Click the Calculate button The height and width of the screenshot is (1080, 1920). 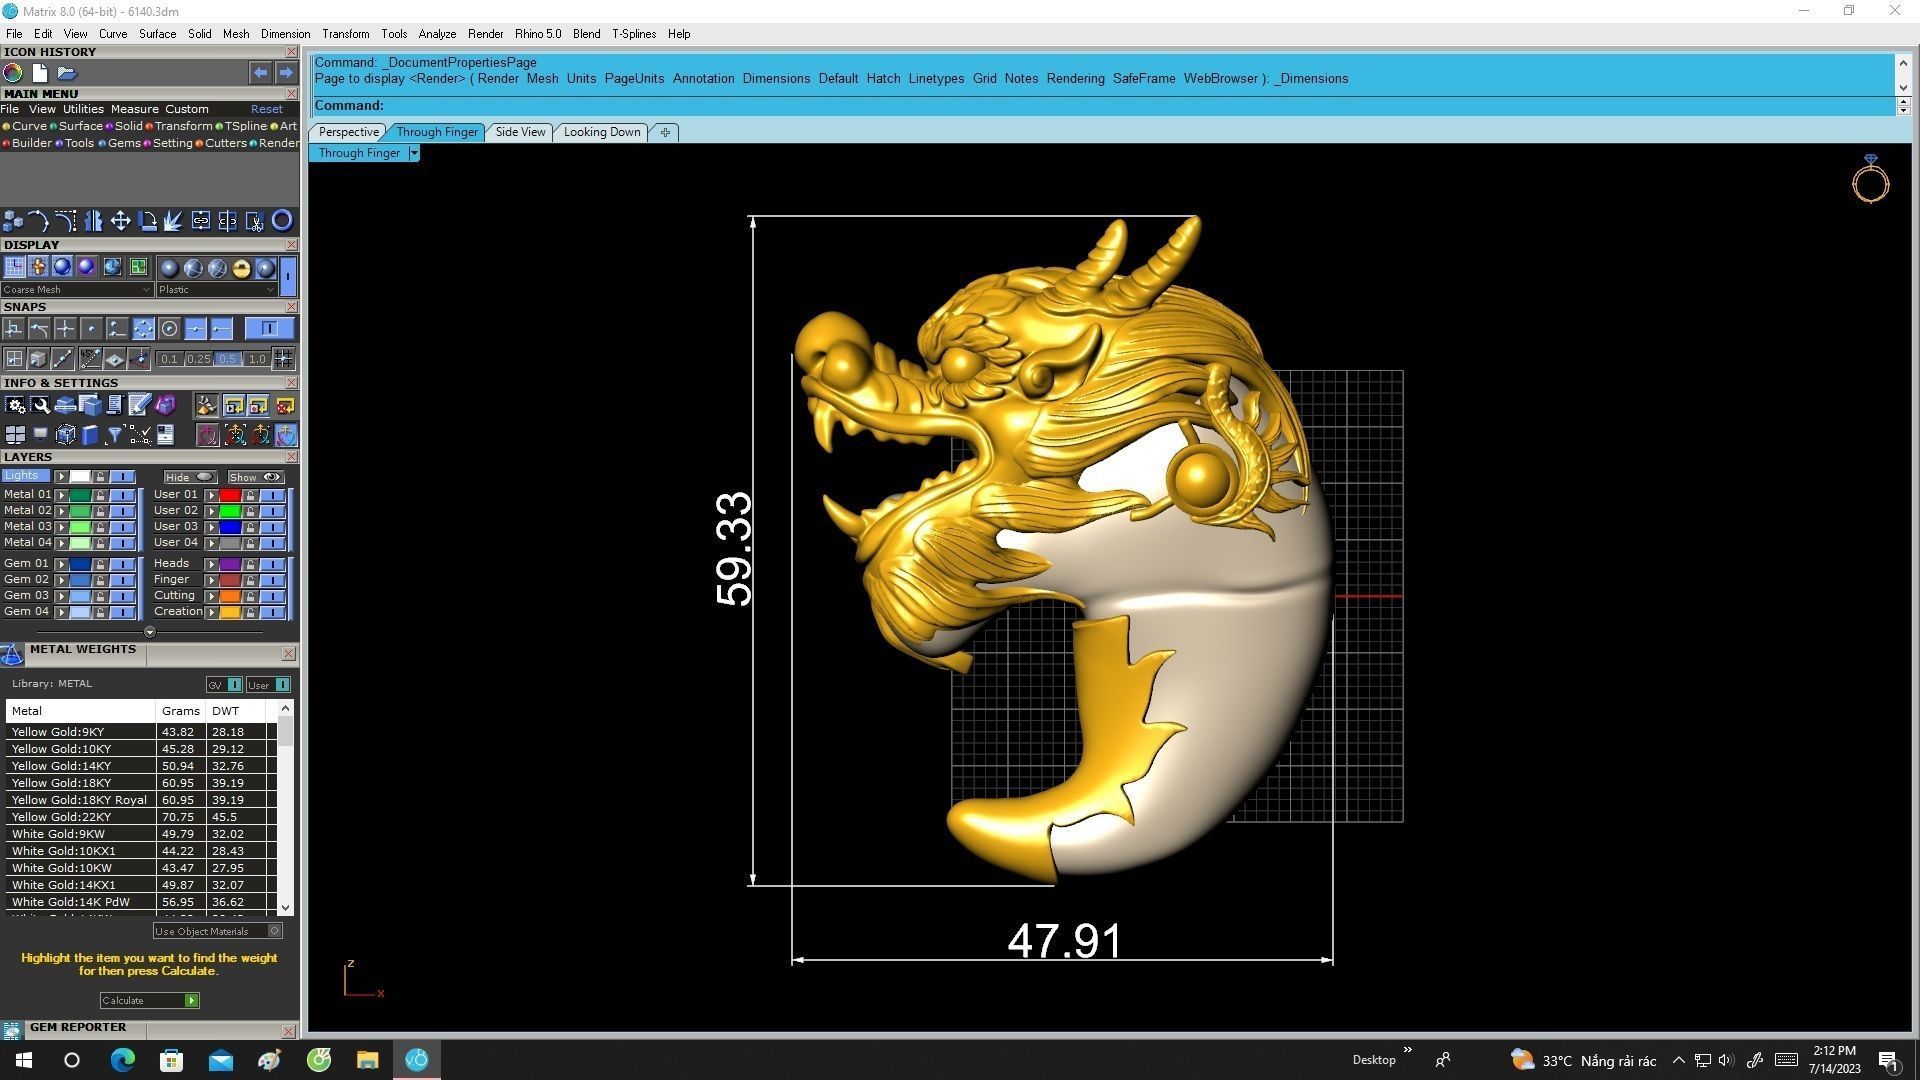point(150,1001)
